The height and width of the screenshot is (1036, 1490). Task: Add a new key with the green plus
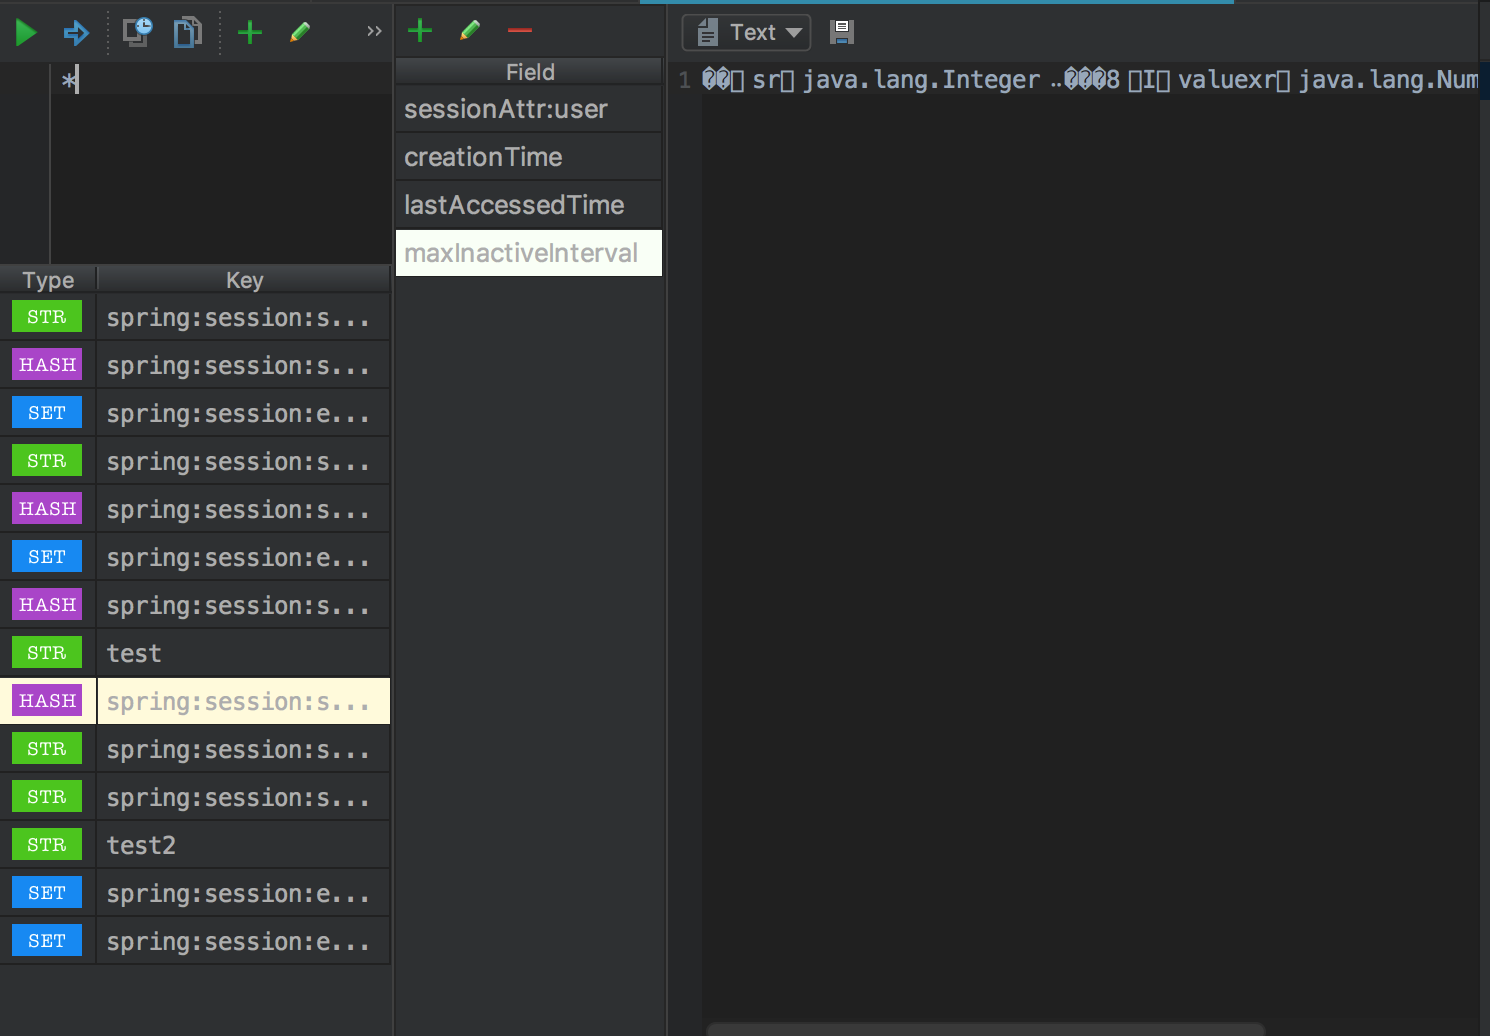[x=249, y=33]
